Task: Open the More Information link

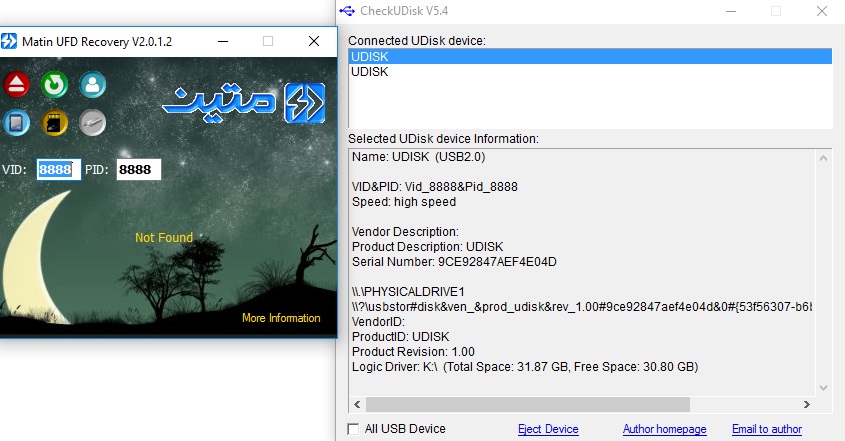Action: (281, 318)
